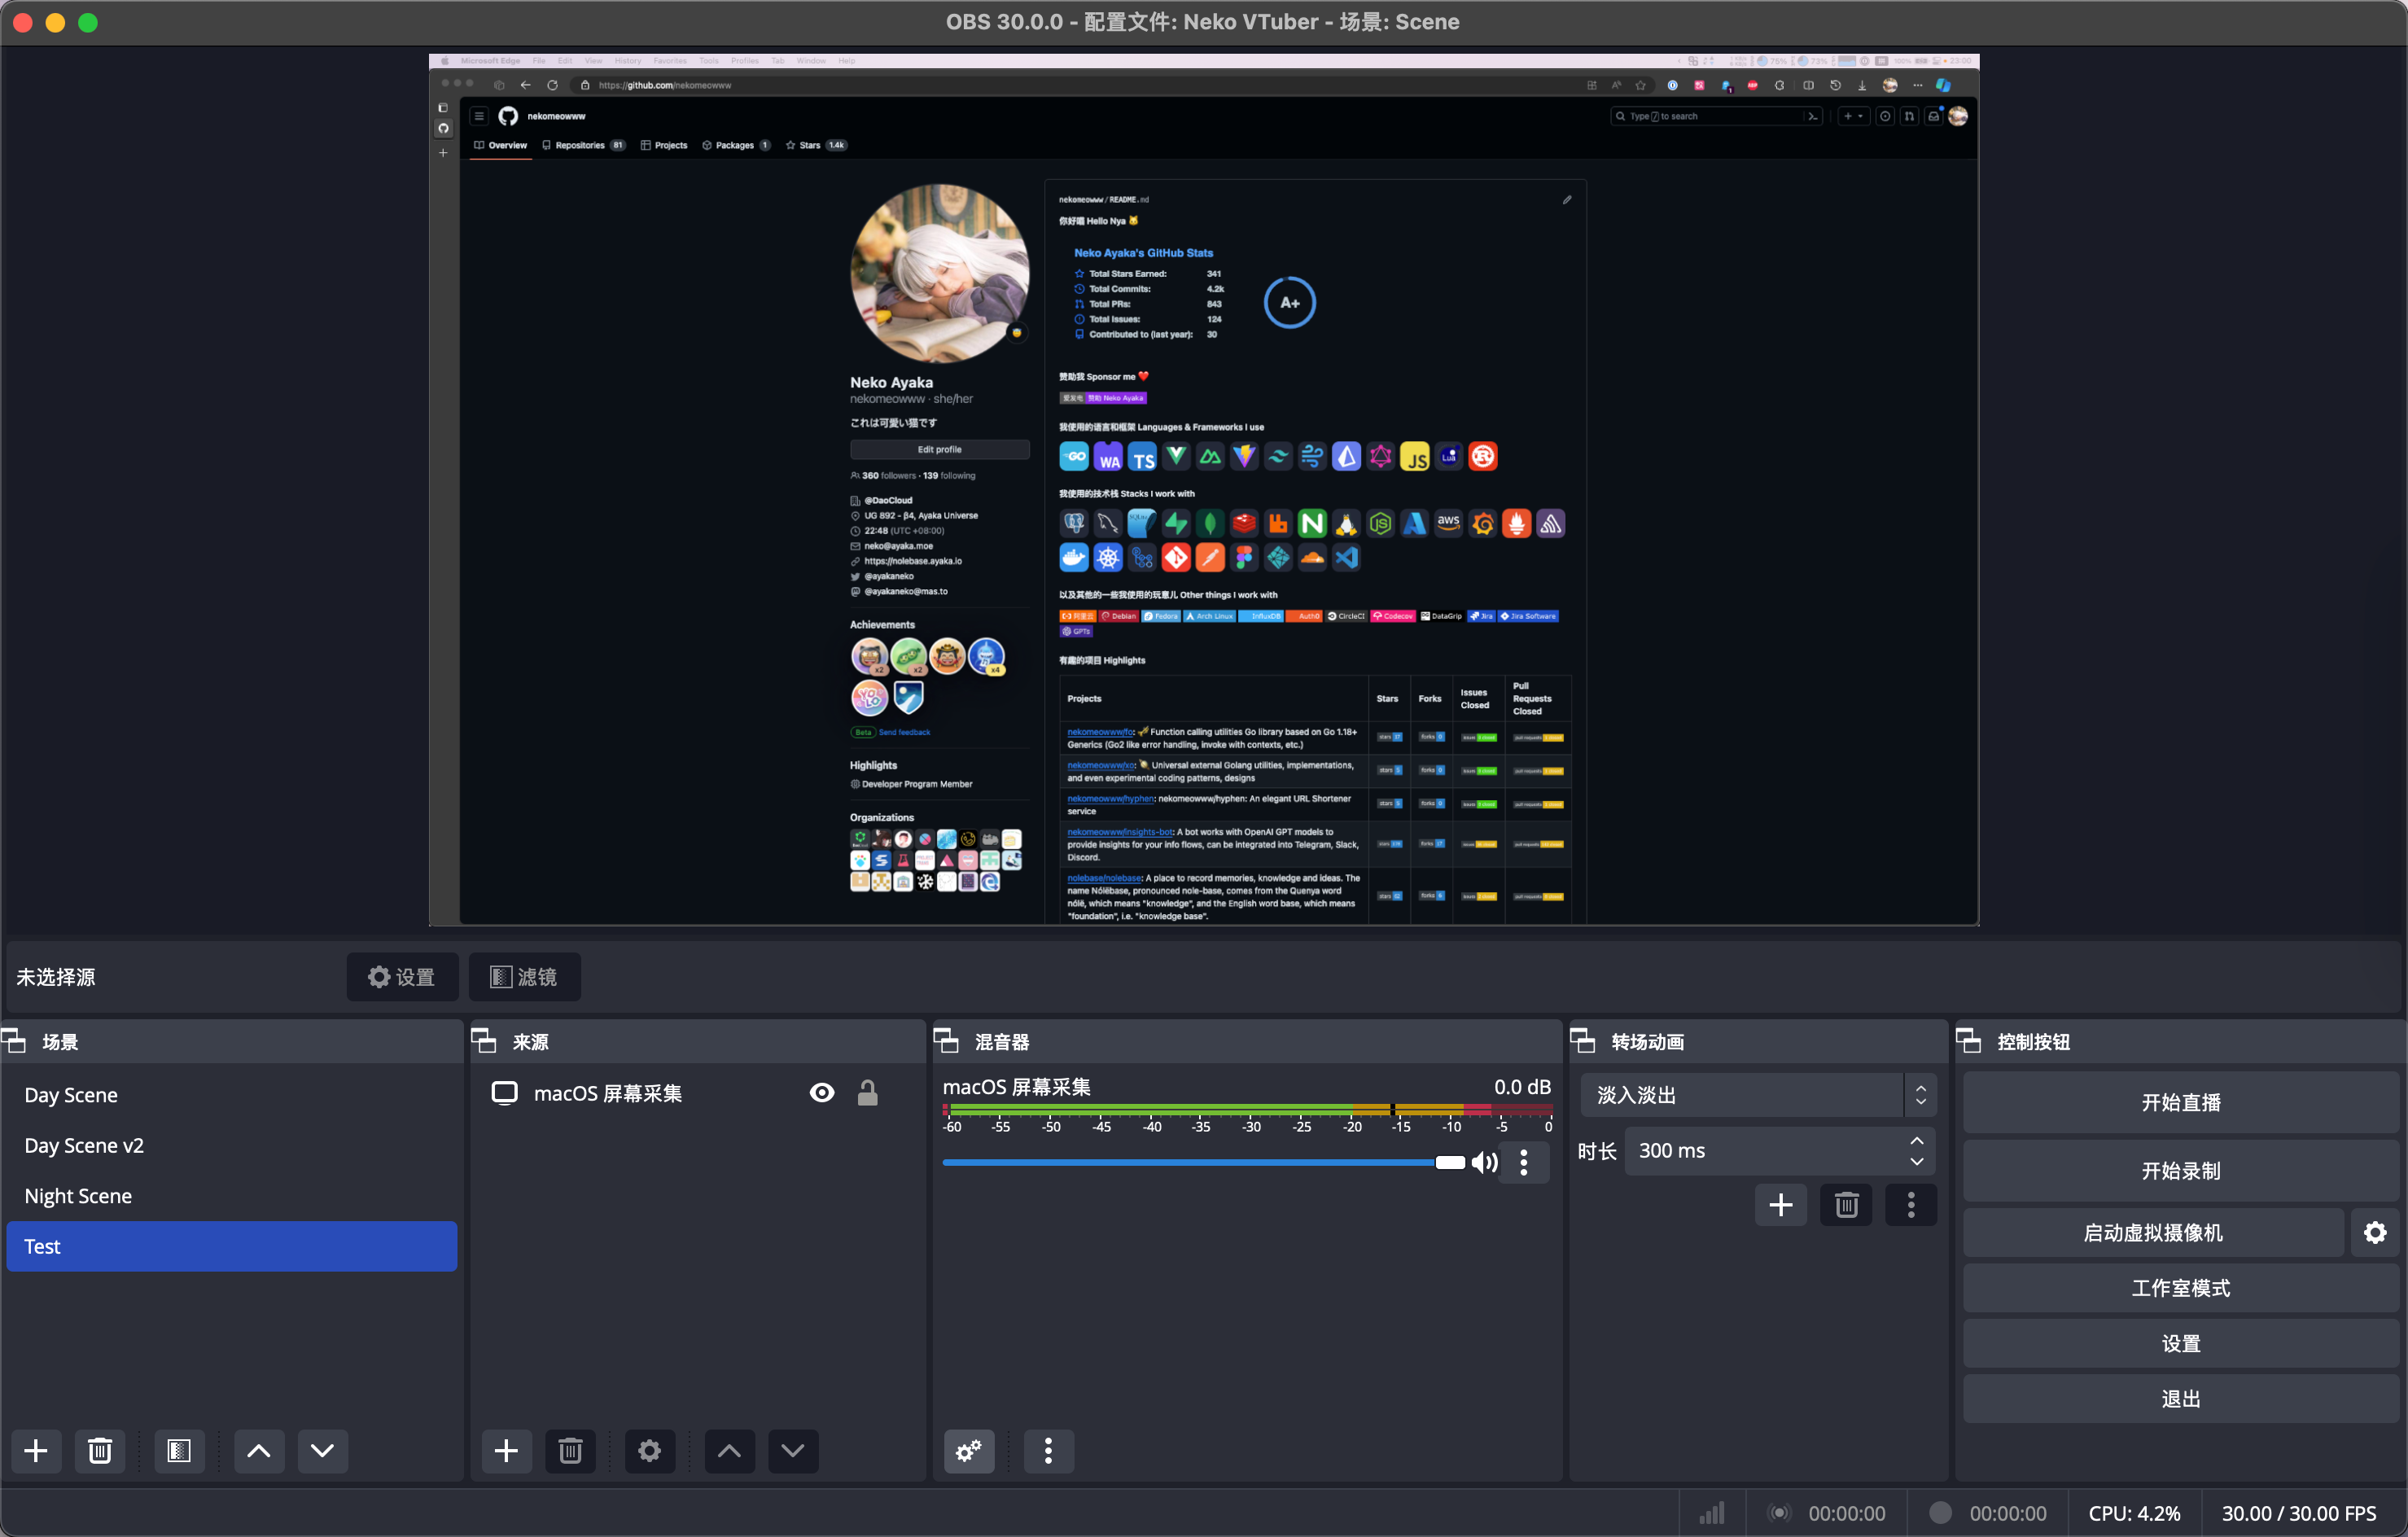This screenshot has width=2408, height=1537.
Task: Open scene filters icon in Scenes panel
Action: click(x=179, y=1450)
